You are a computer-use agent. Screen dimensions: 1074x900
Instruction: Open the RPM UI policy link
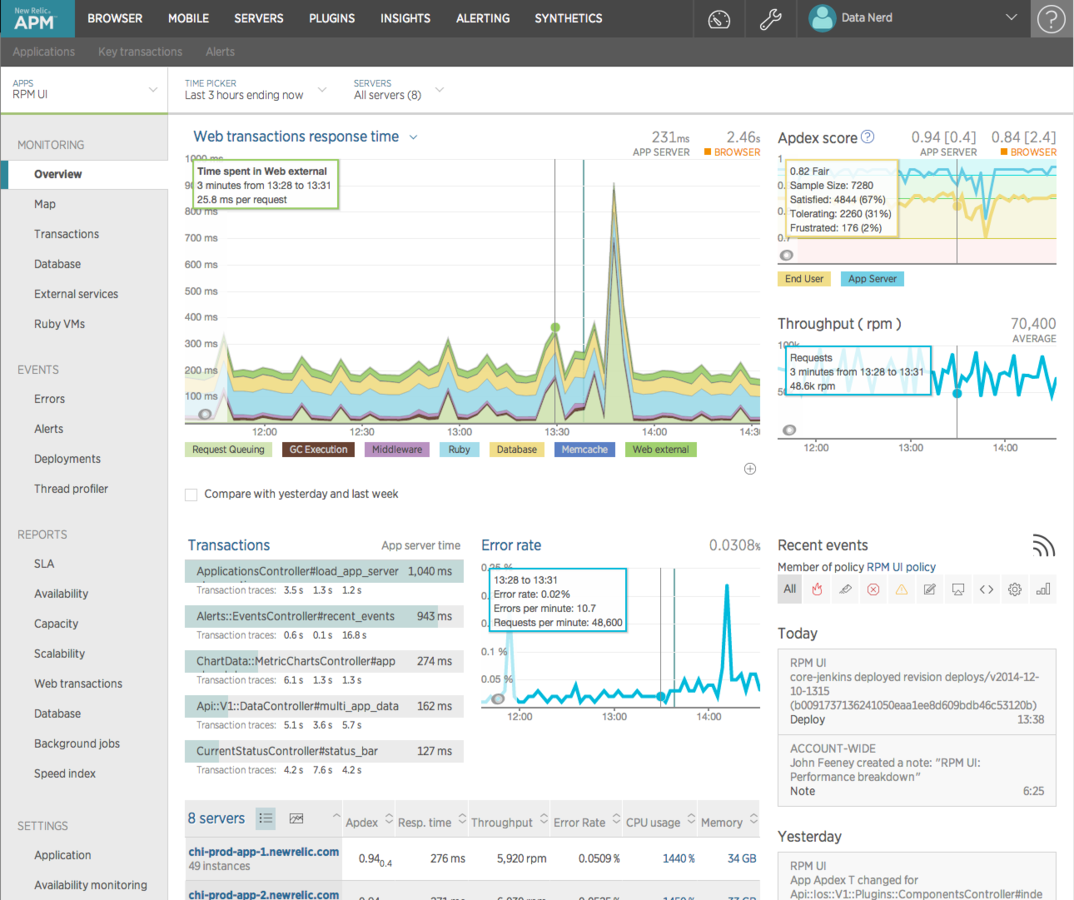[x=901, y=567]
